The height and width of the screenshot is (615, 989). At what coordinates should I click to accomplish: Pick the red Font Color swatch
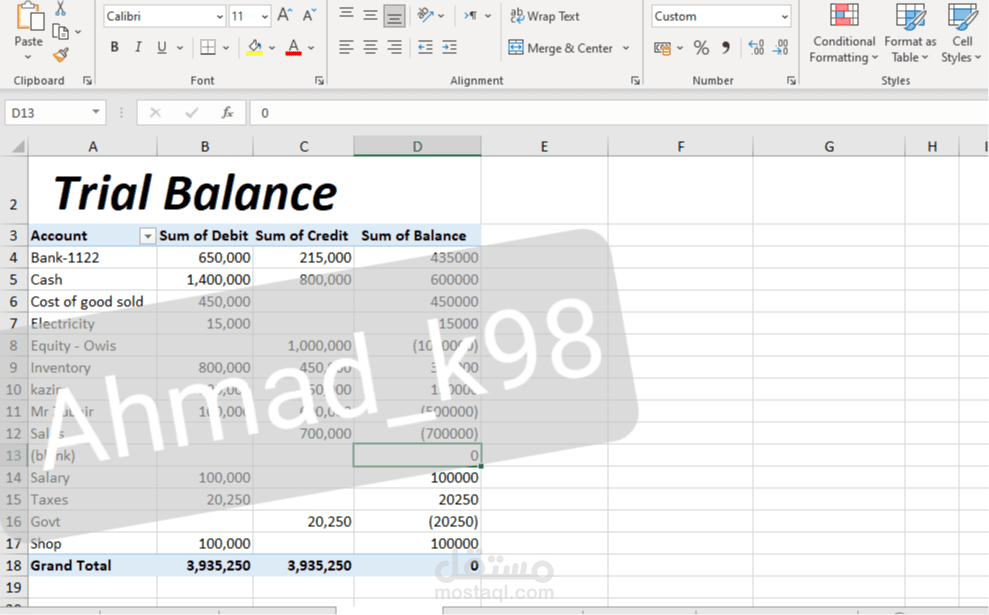[x=293, y=47]
